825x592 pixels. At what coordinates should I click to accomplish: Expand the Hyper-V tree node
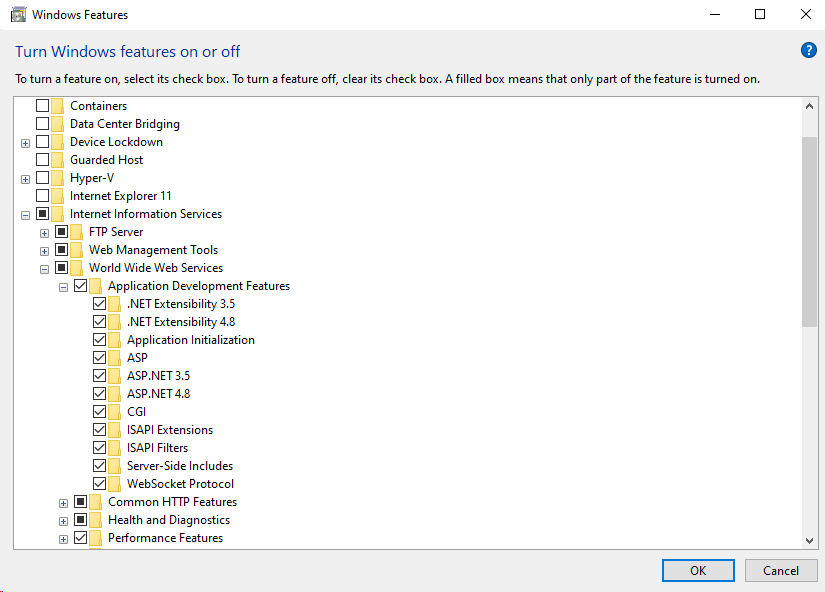pyautogui.click(x=25, y=179)
